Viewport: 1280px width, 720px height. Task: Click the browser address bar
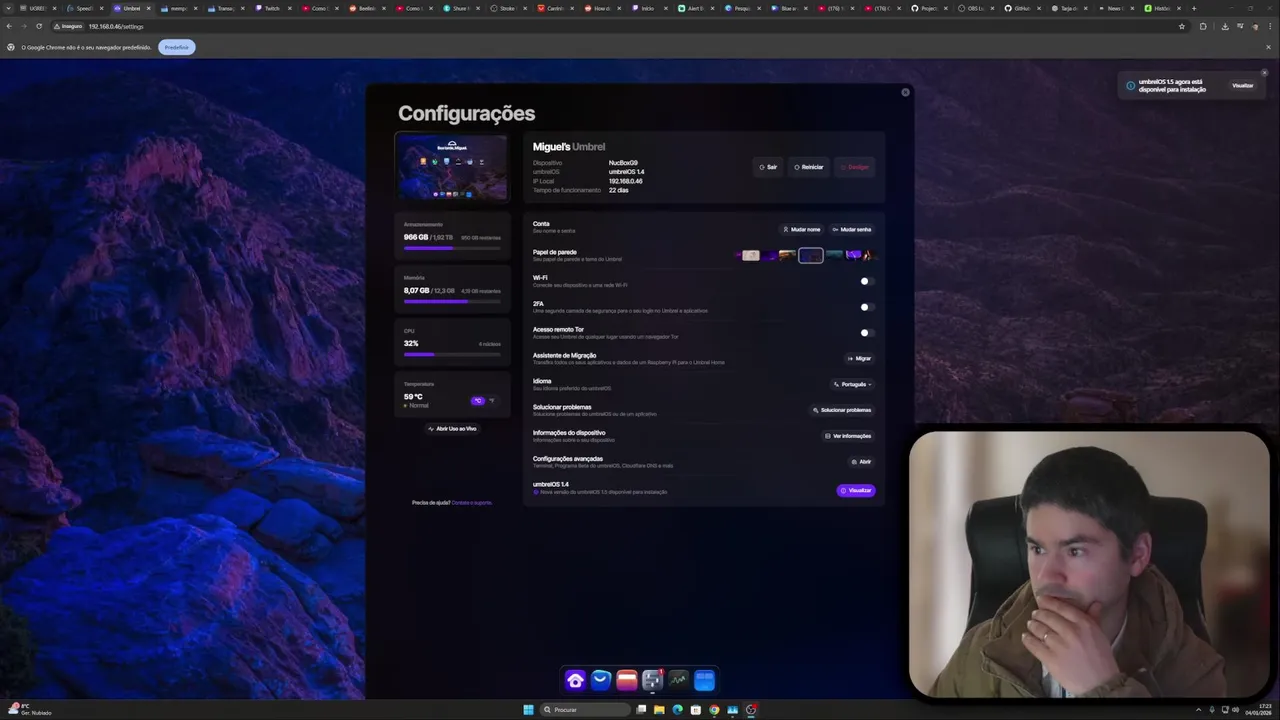[620, 26]
